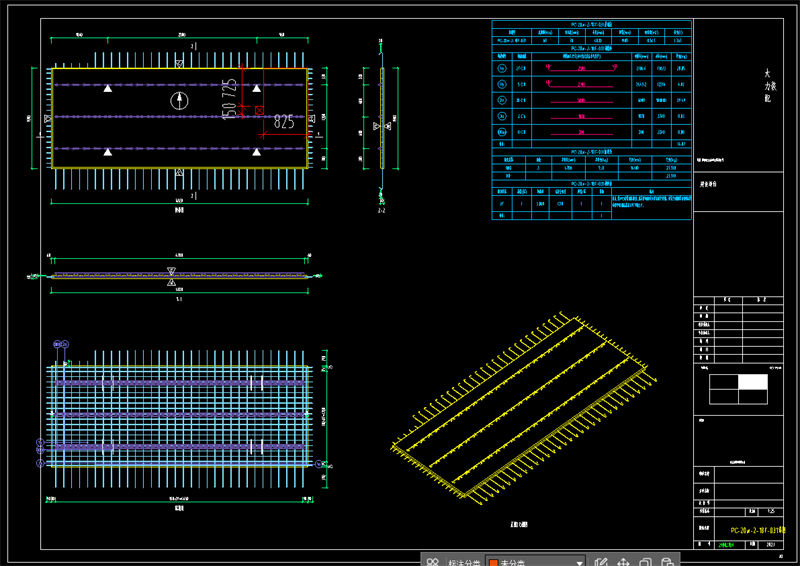Select the move arrows tool icon
Image resolution: width=800 pixels, height=566 pixels.
(623, 562)
